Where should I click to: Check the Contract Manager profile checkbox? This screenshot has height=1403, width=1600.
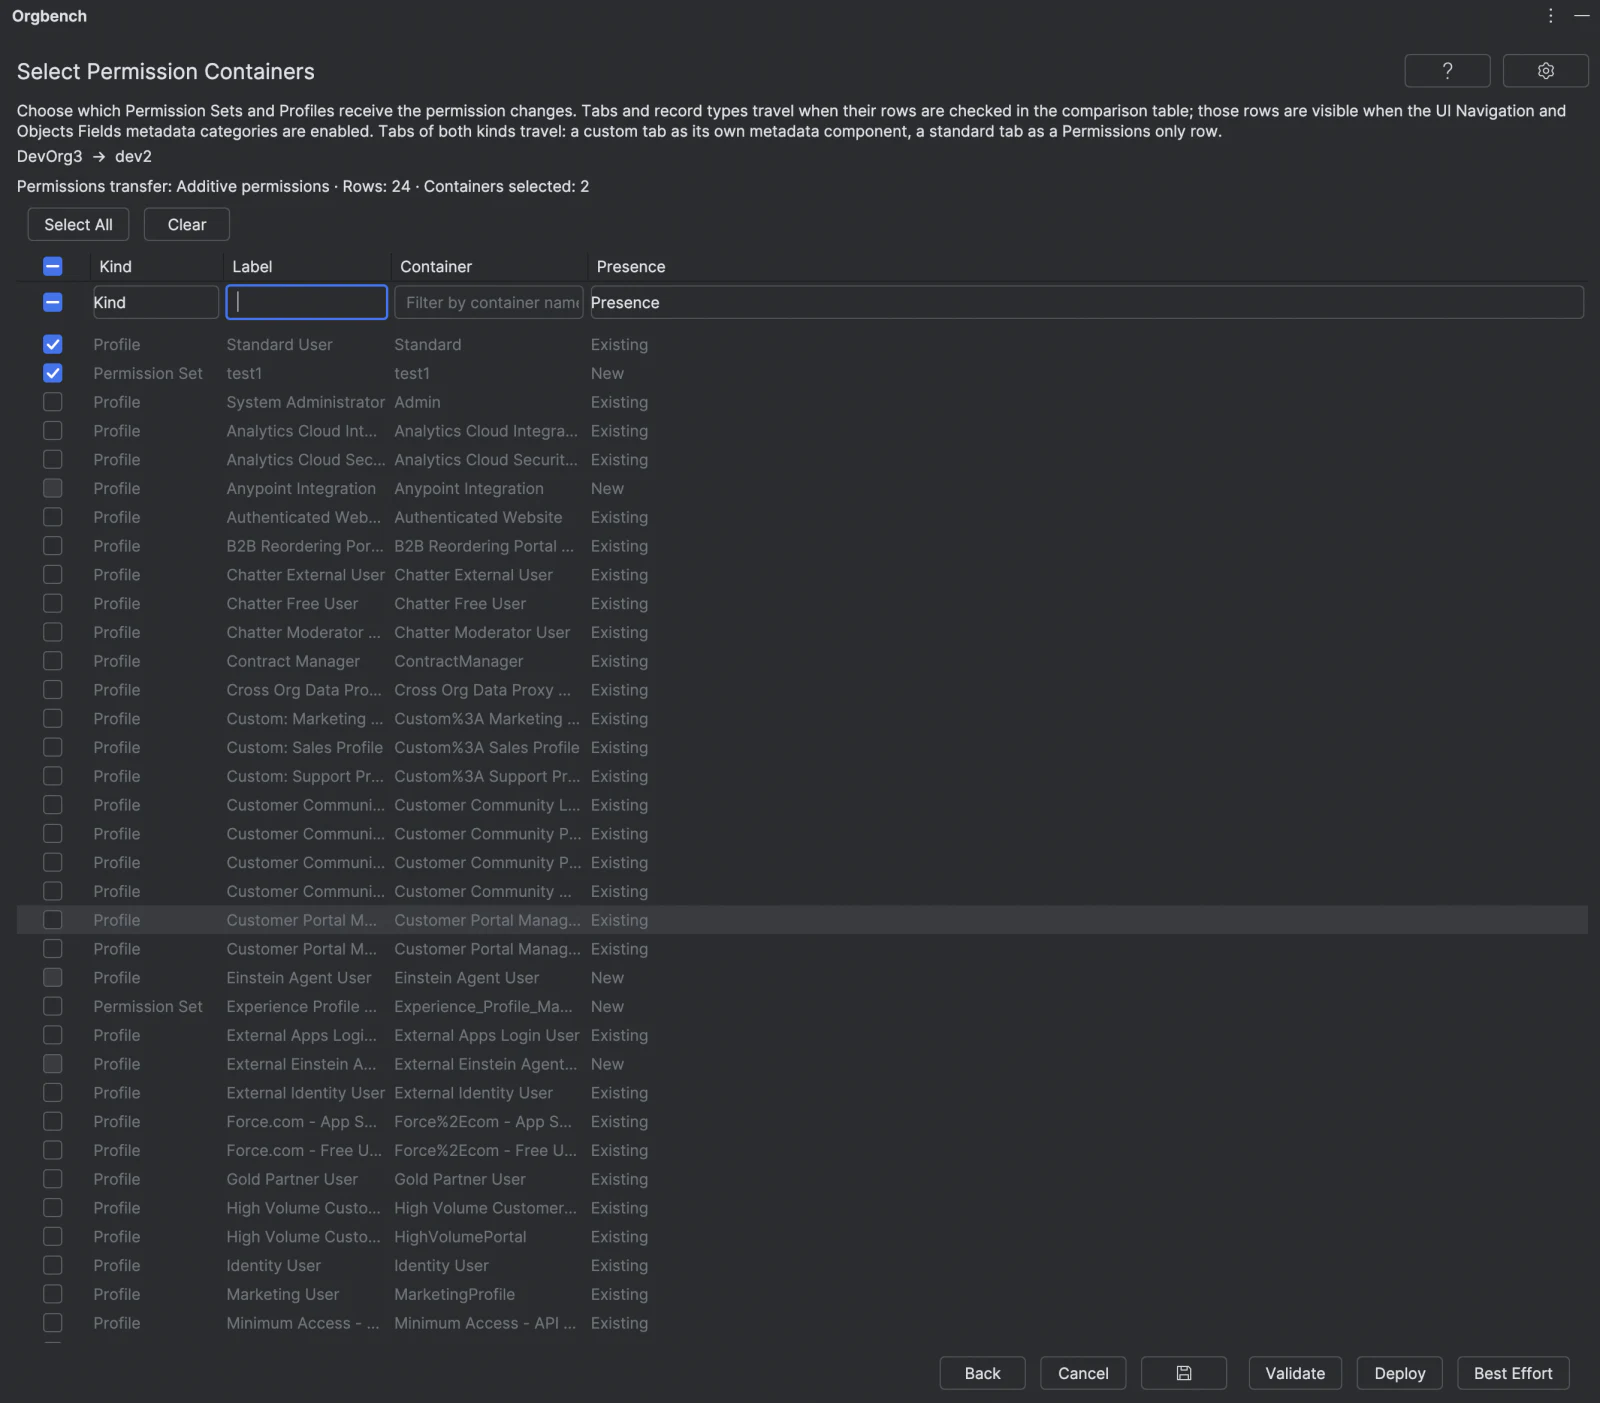click(x=53, y=661)
